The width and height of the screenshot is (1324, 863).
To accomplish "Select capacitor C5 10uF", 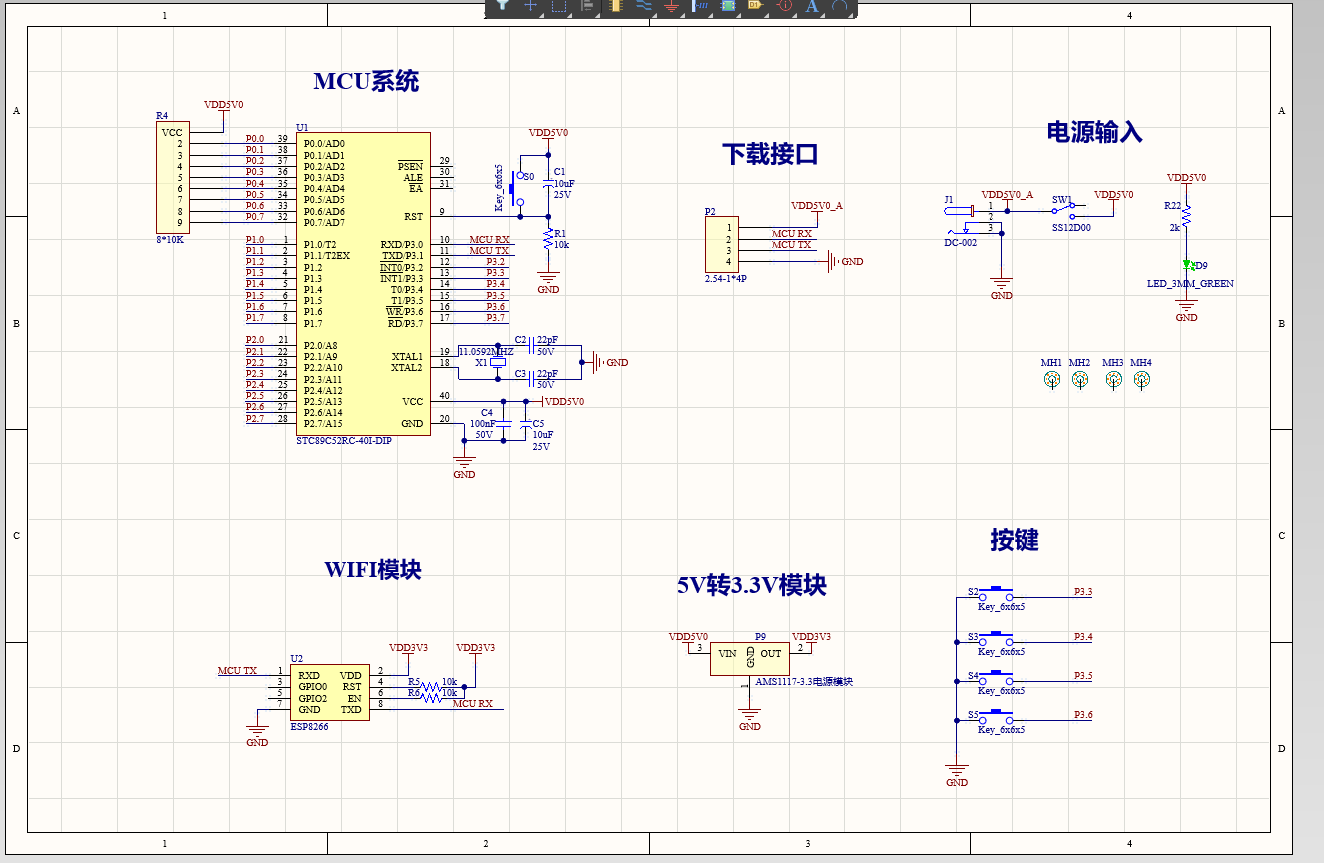I will (525, 424).
